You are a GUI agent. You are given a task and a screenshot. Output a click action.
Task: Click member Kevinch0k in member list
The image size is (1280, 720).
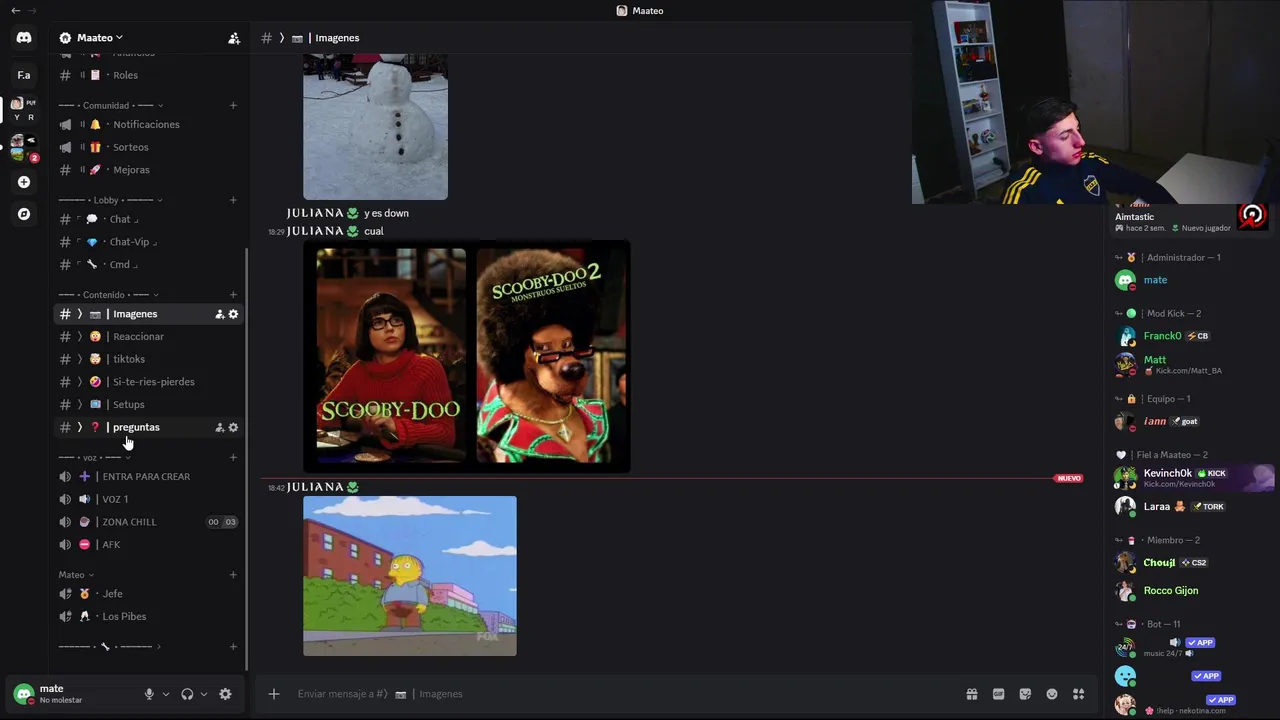(x=1190, y=477)
